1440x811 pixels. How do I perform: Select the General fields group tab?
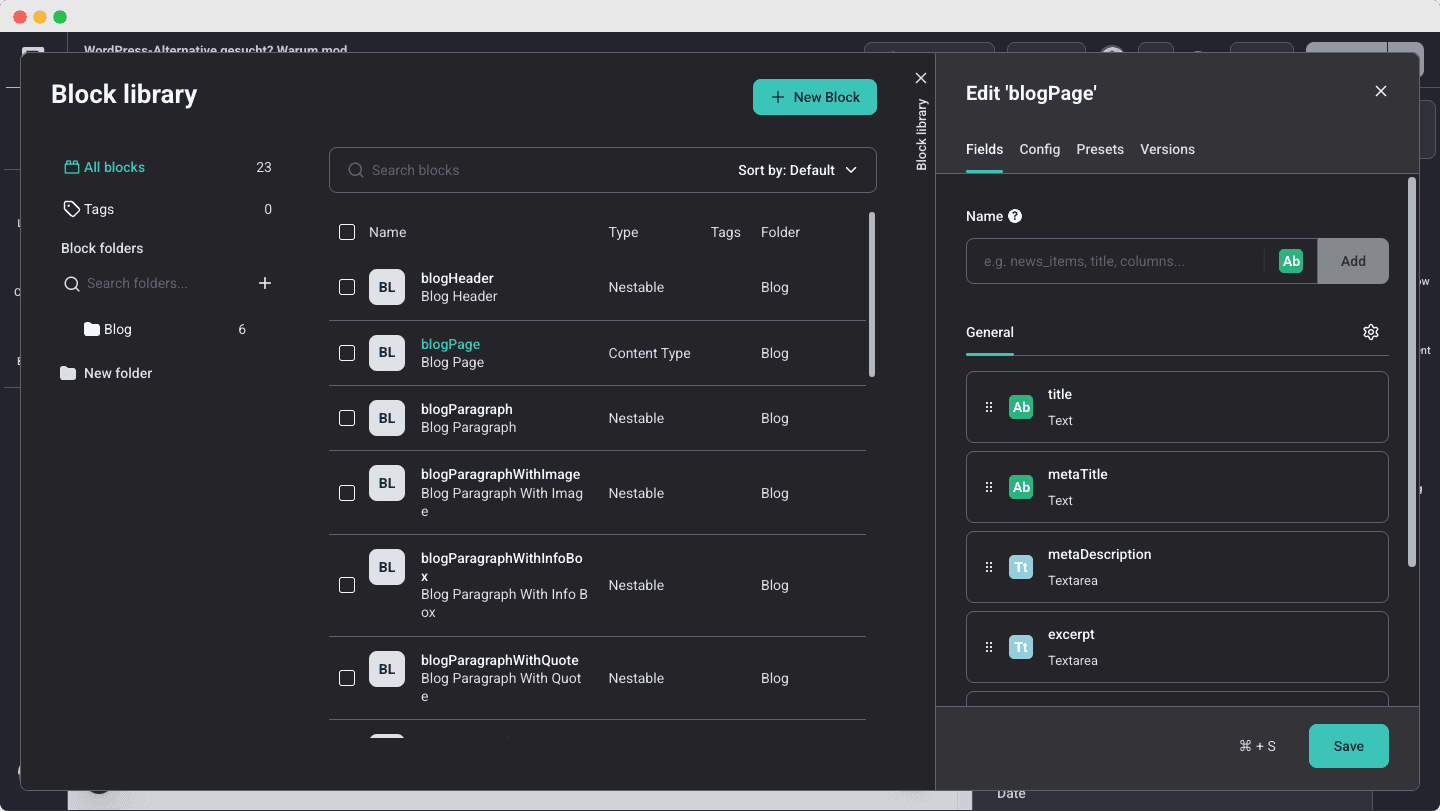tap(990, 332)
